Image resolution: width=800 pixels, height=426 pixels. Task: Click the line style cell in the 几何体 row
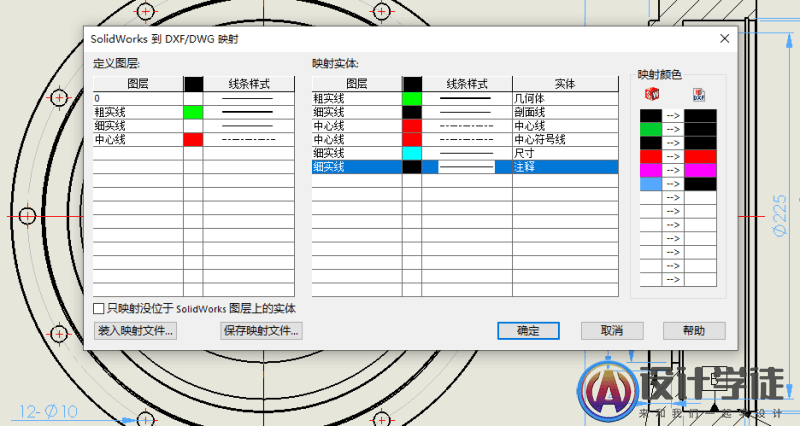pos(467,98)
